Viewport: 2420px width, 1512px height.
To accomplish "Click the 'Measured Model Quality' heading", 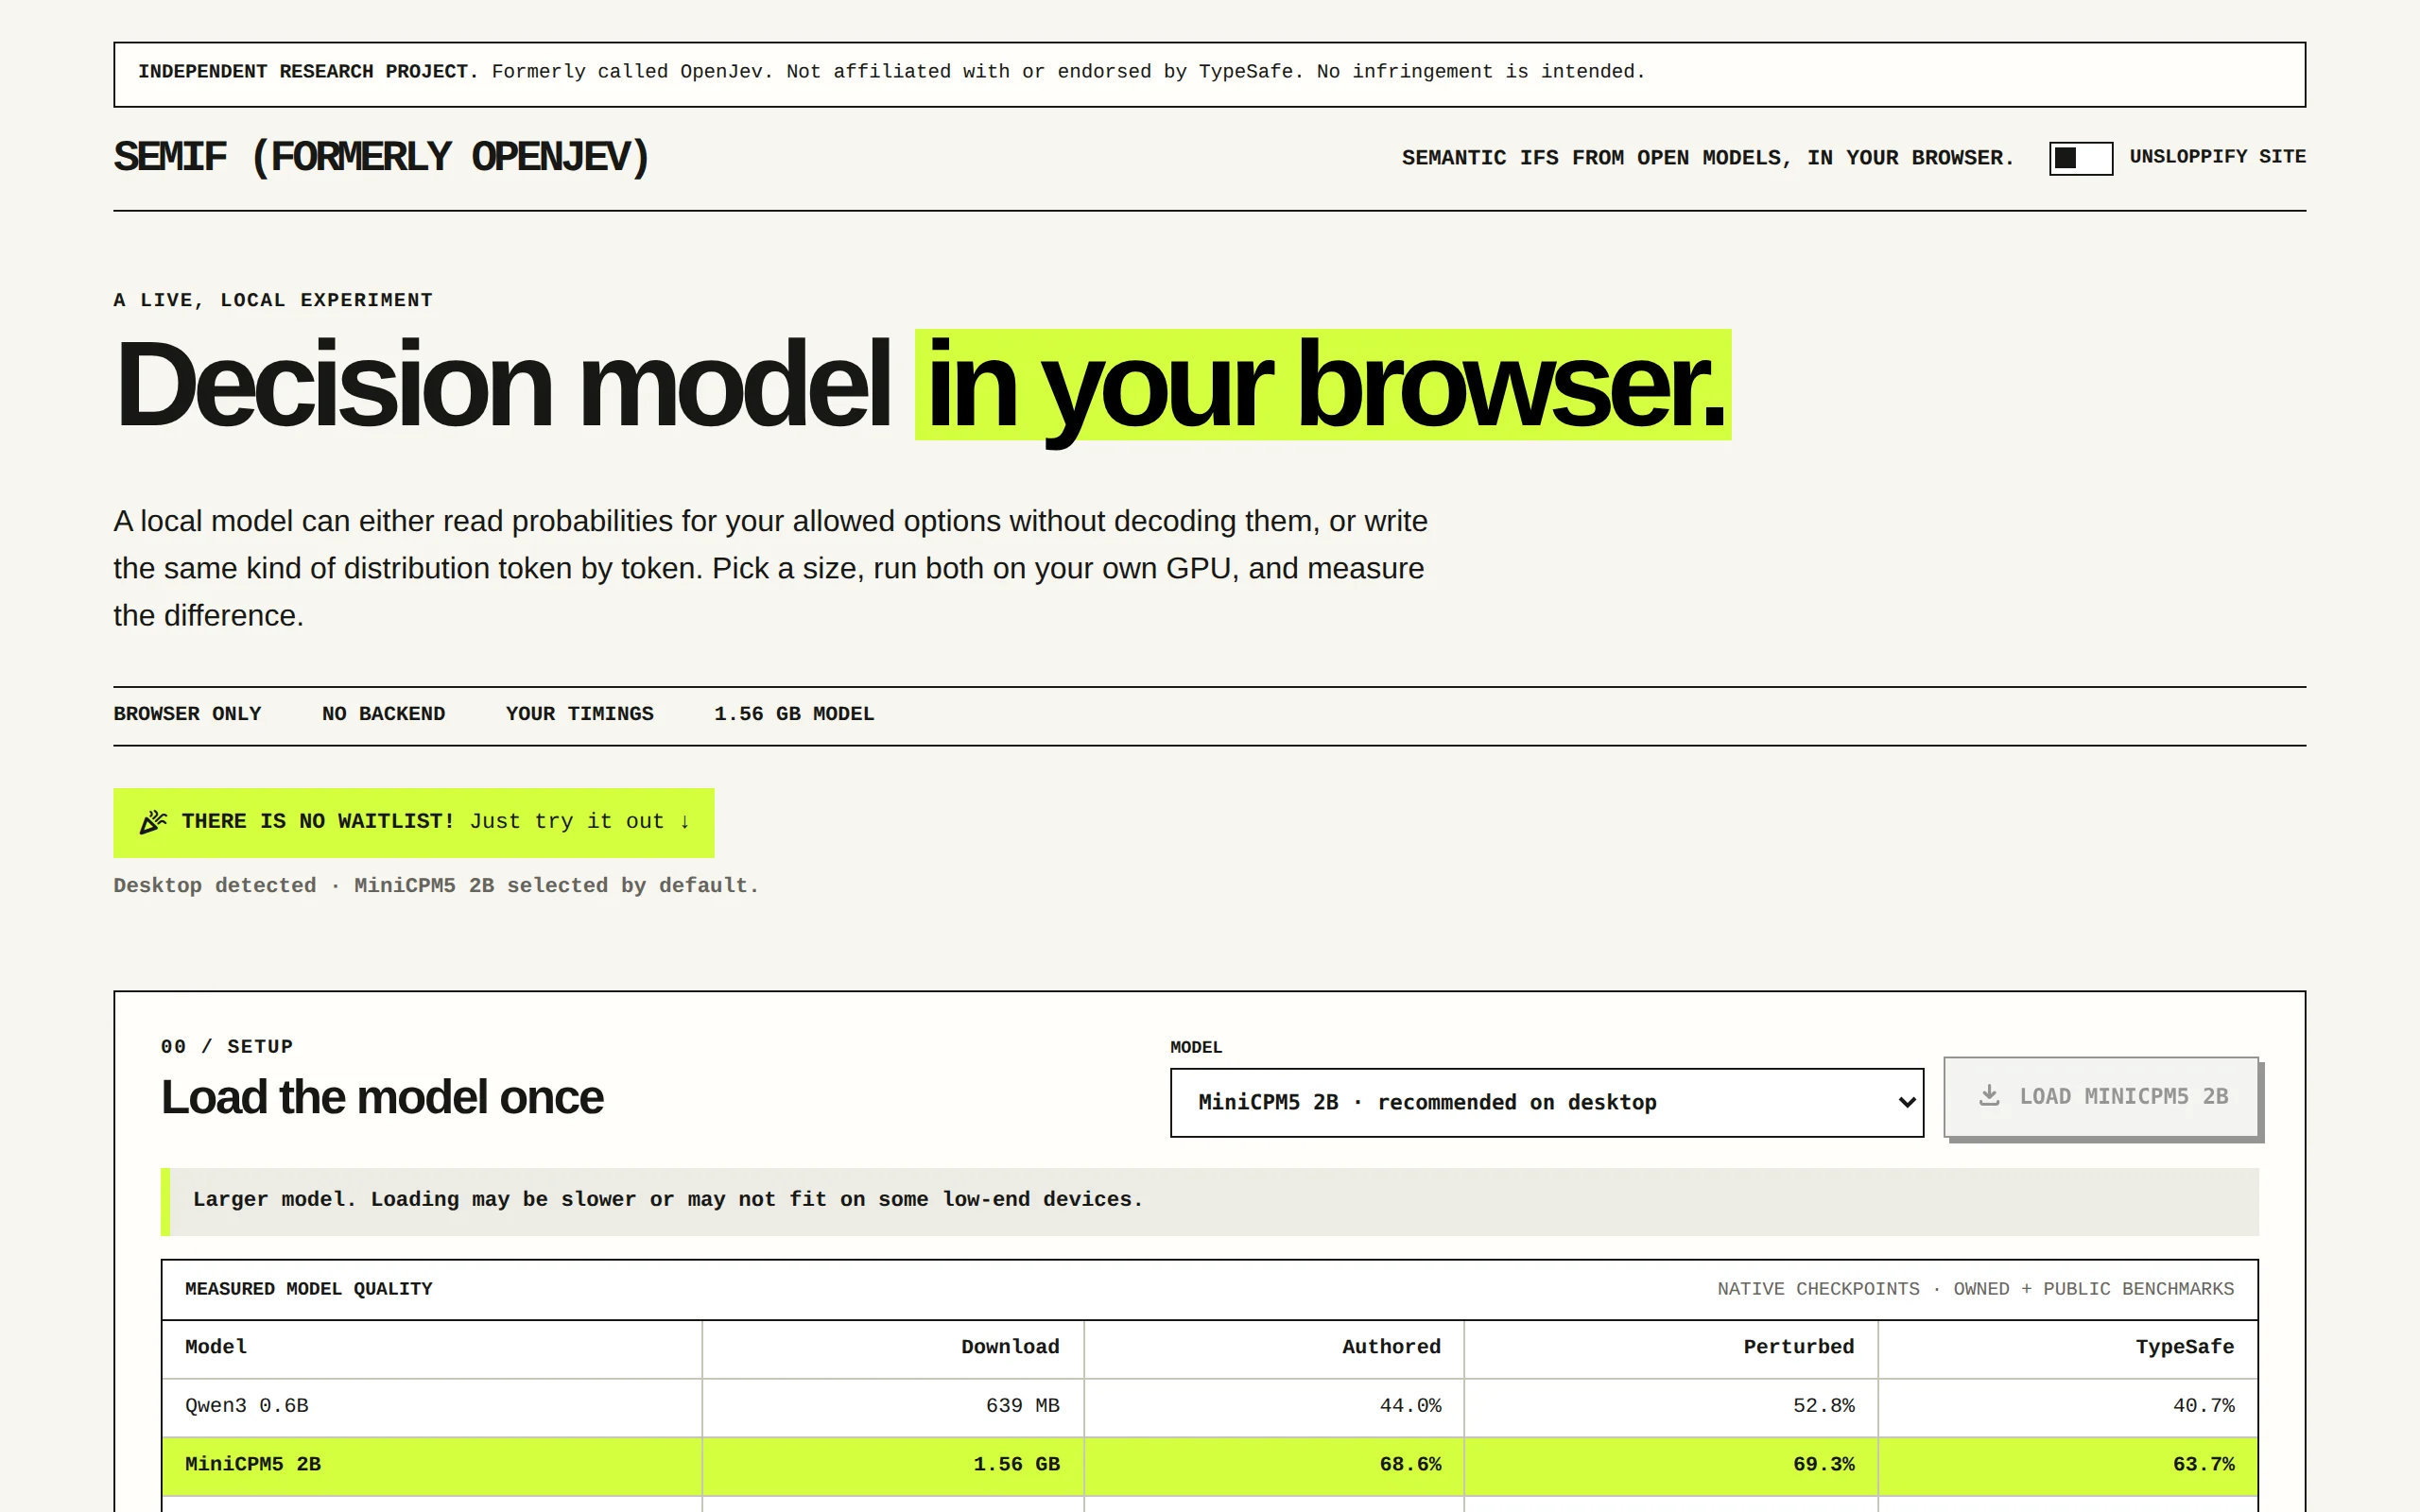I will pos(309,1289).
